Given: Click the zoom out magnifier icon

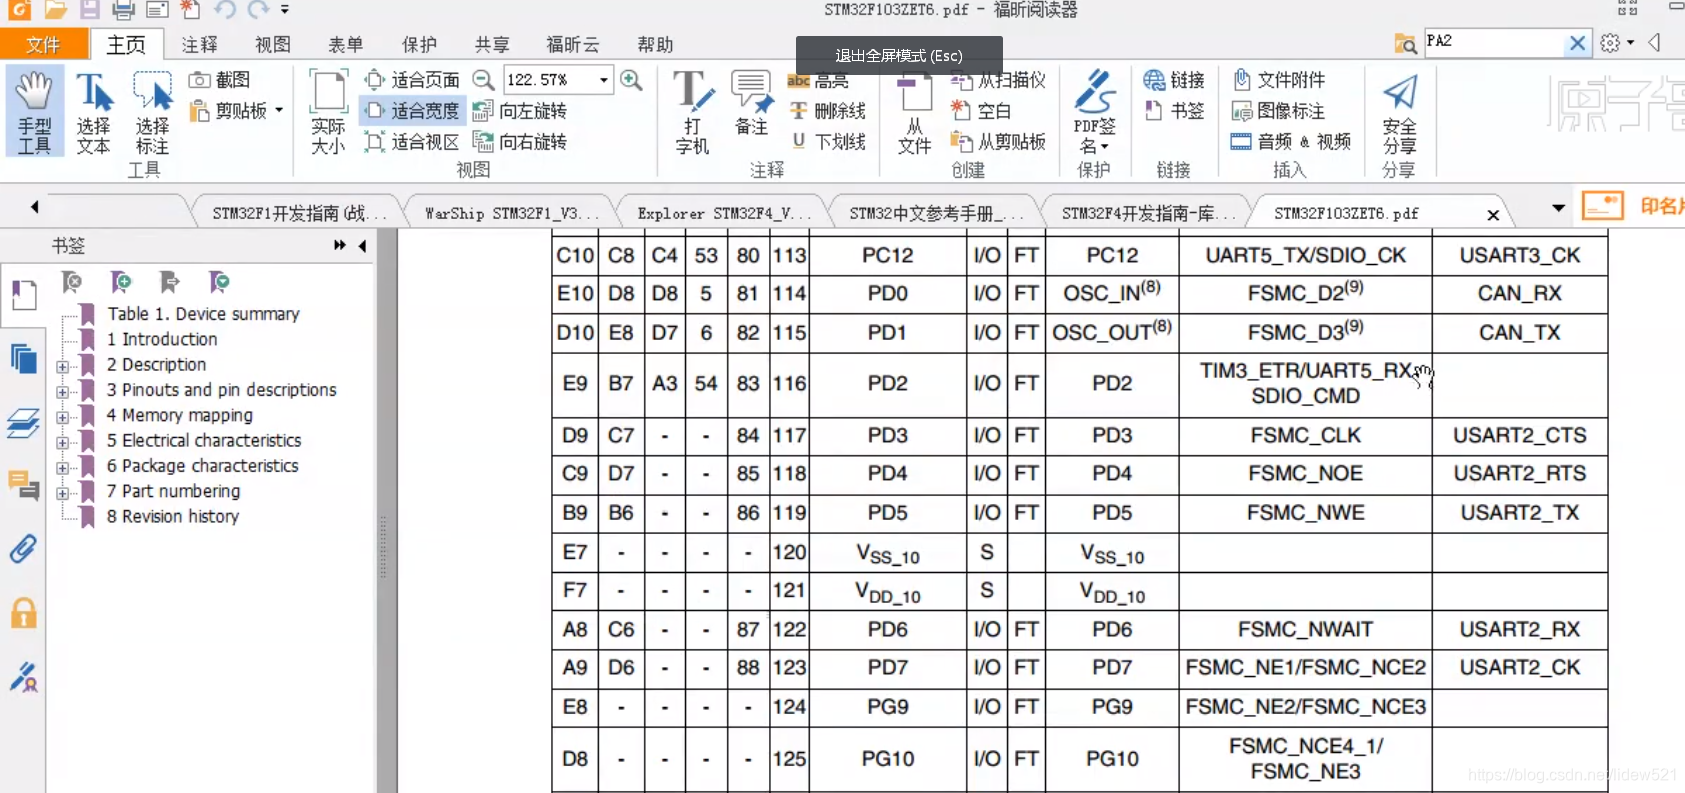Looking at the screenshot, I should (x=483, y=80).
